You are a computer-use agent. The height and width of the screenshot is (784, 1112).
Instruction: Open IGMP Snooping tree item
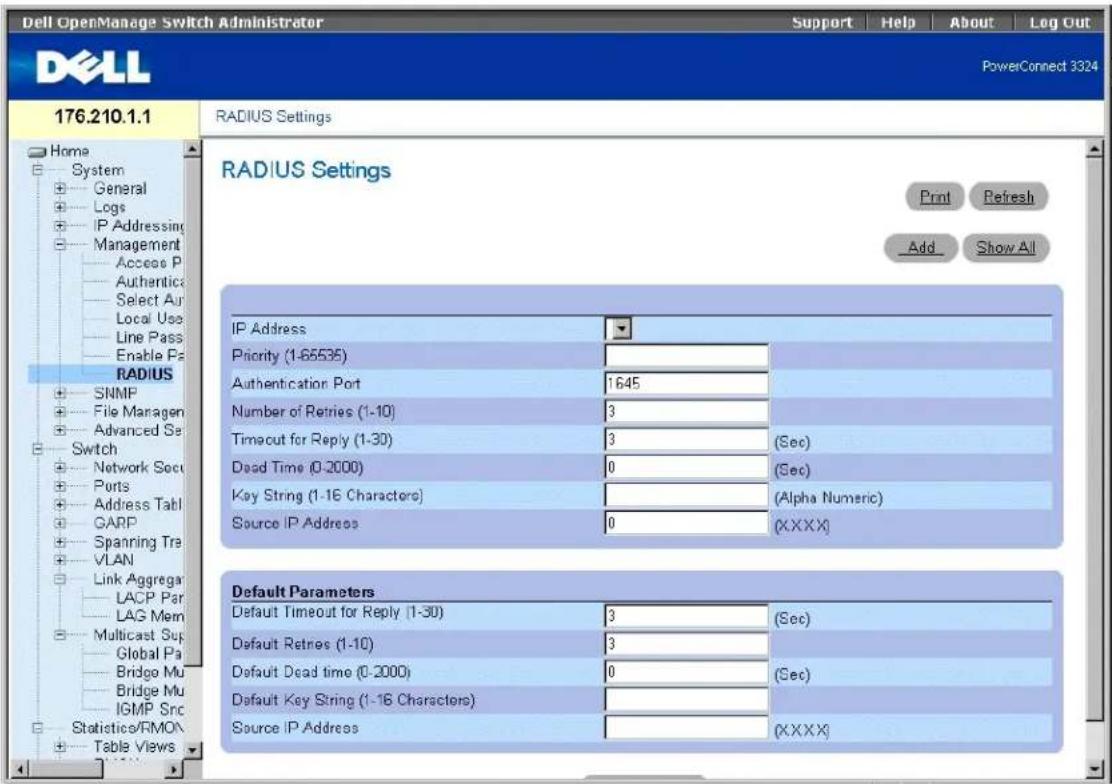(149, 709)
